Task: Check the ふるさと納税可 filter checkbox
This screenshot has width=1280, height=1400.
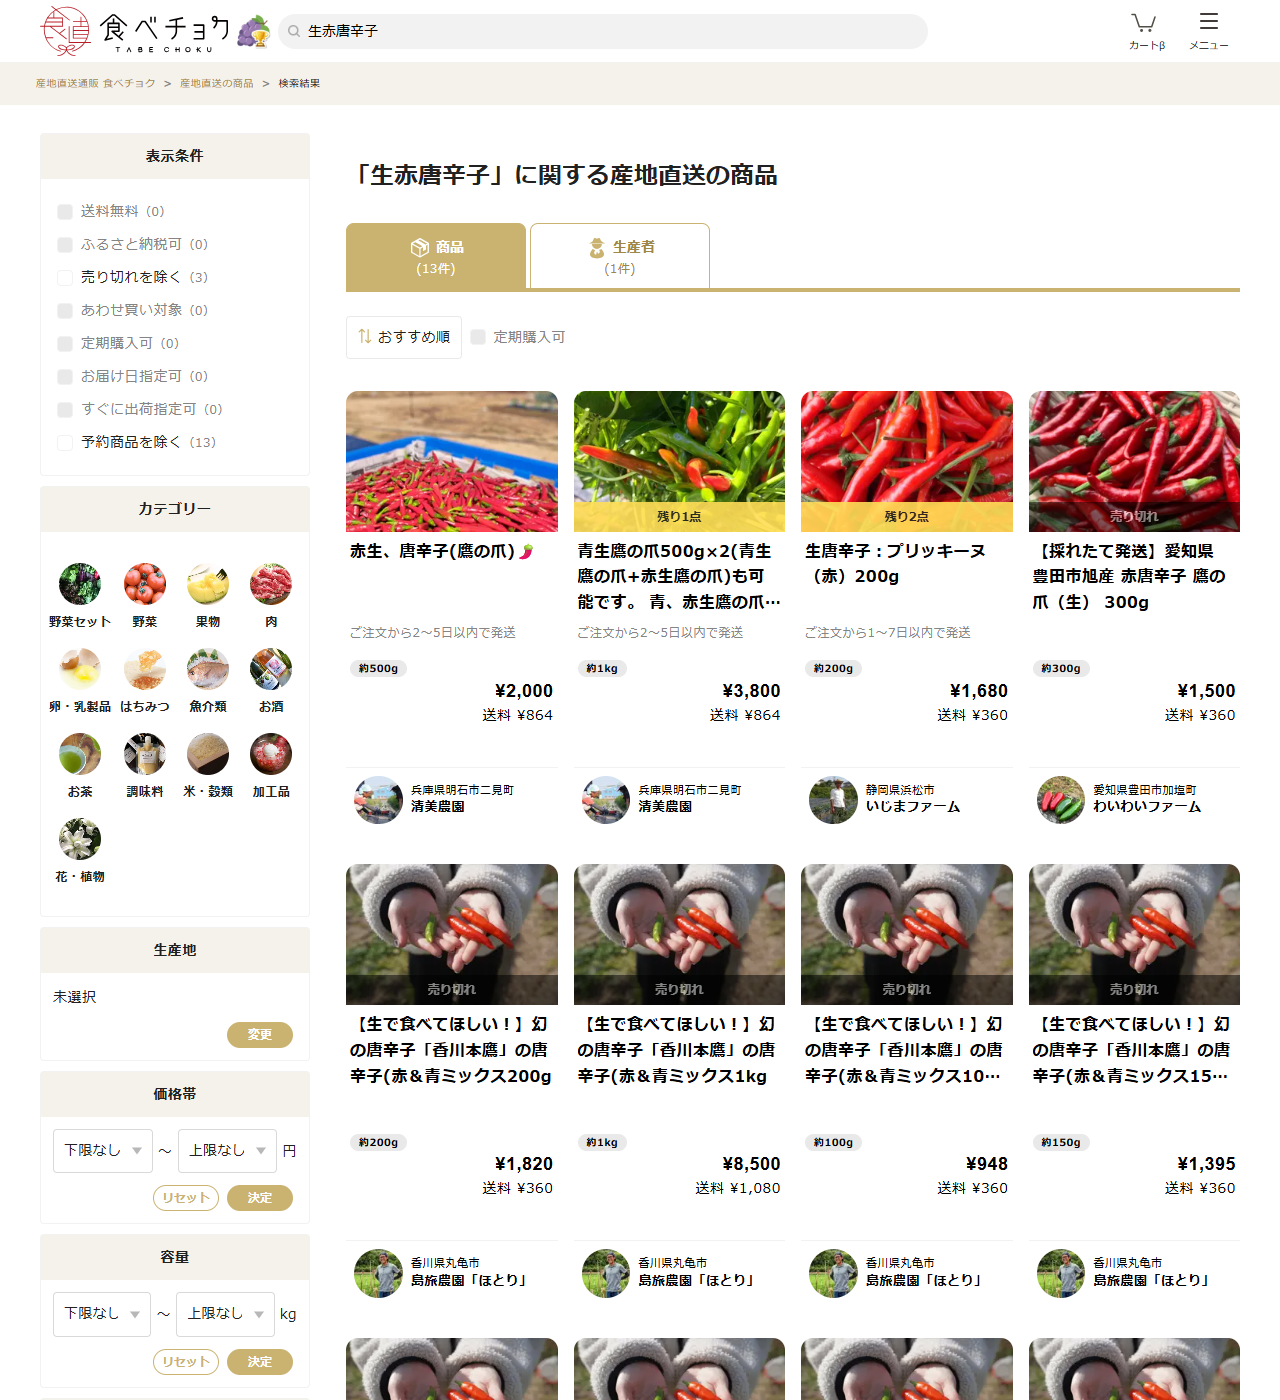Action: (x=65, y=244)
